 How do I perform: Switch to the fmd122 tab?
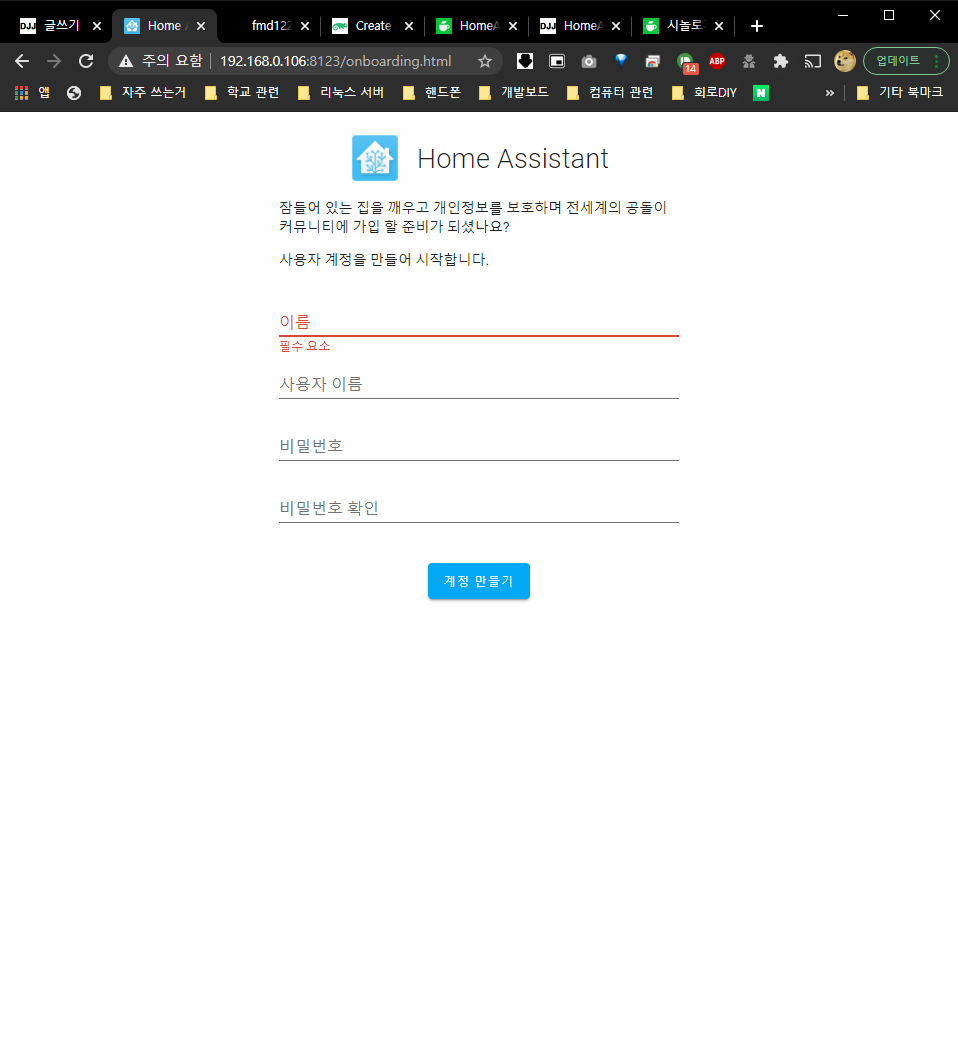[272, 26]
